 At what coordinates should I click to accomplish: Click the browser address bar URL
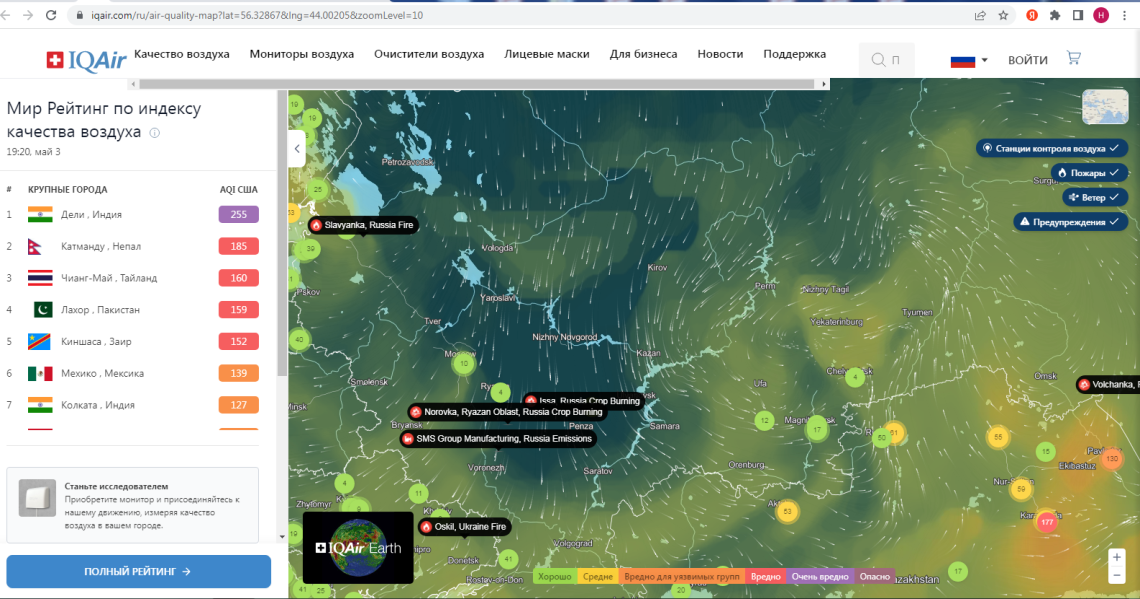[257, 15]
